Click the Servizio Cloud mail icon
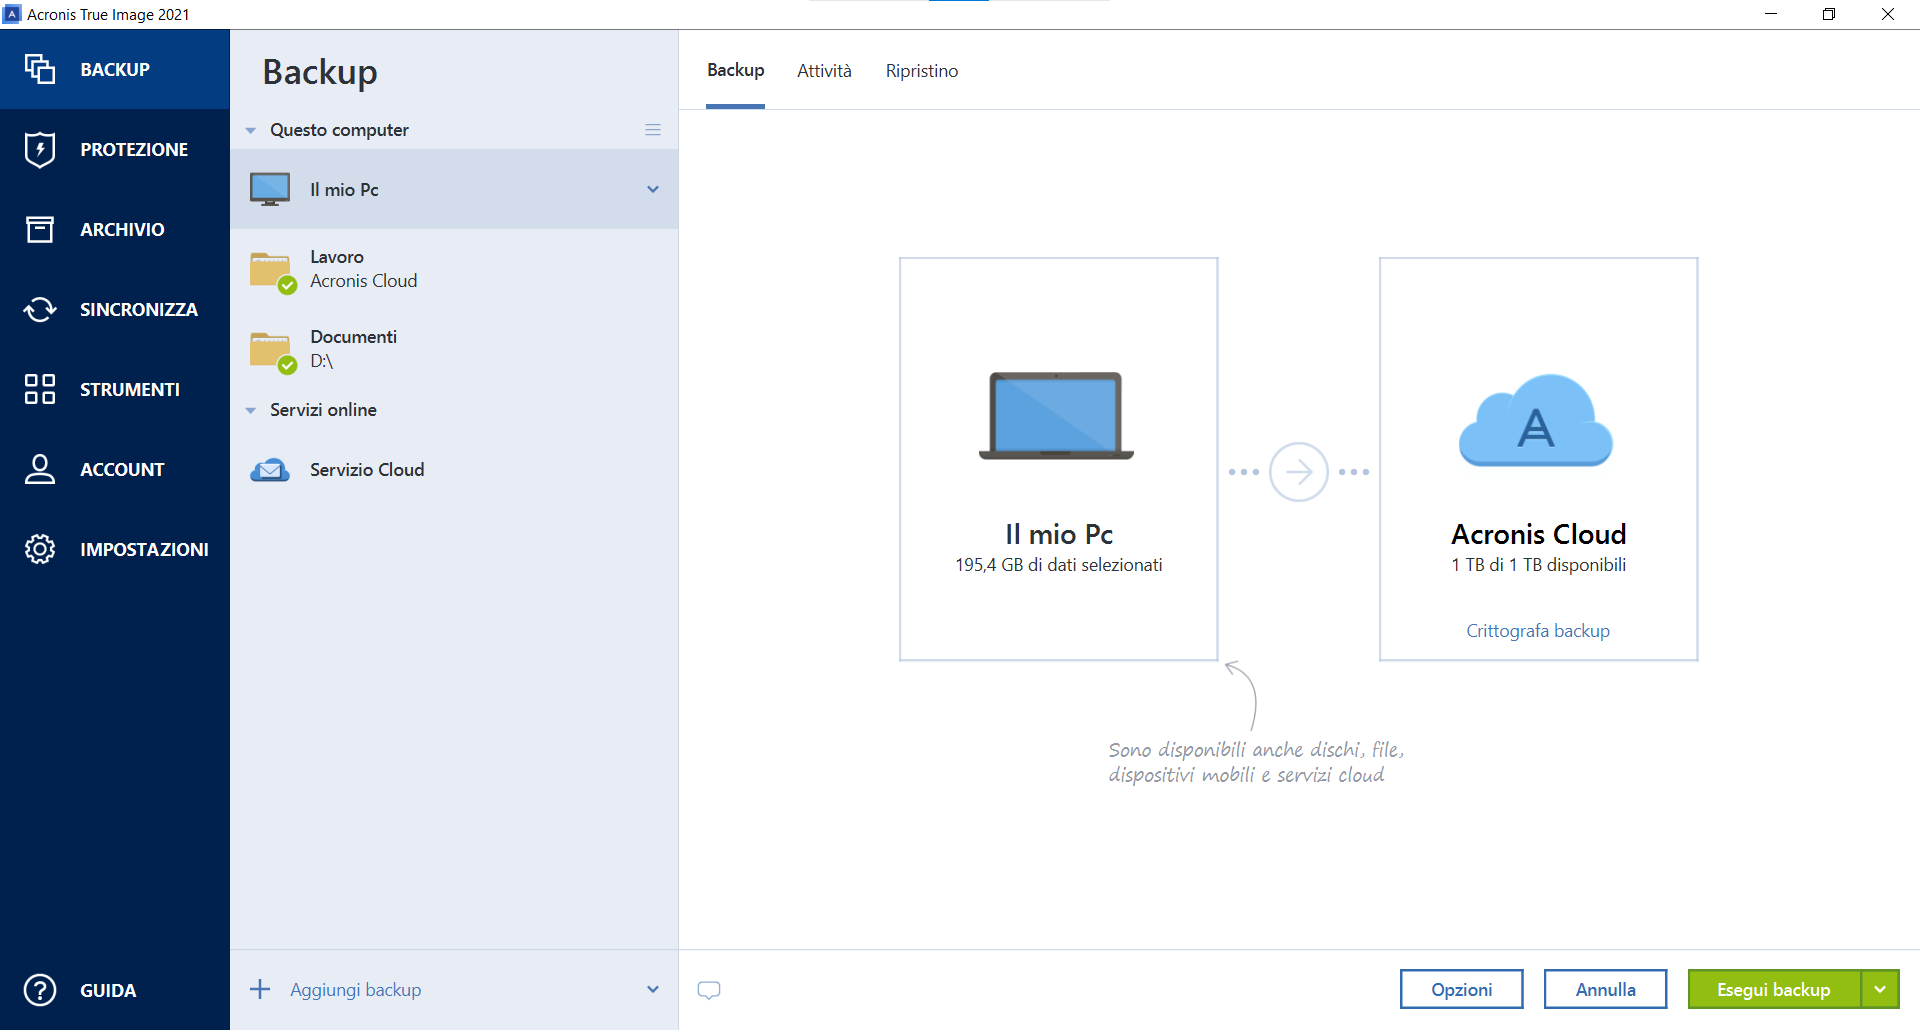Viewport: 1920px width, 1030px height. click(x=270, y=470)
